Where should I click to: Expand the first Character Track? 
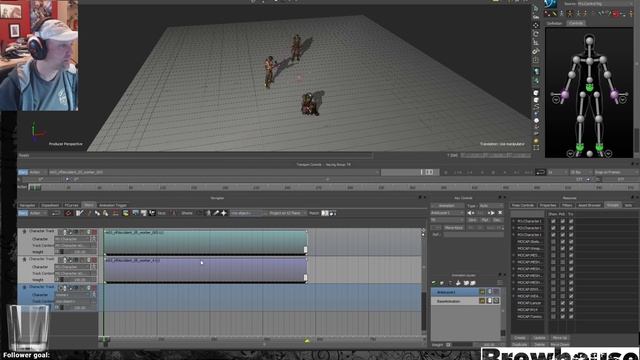pos(24,231)
